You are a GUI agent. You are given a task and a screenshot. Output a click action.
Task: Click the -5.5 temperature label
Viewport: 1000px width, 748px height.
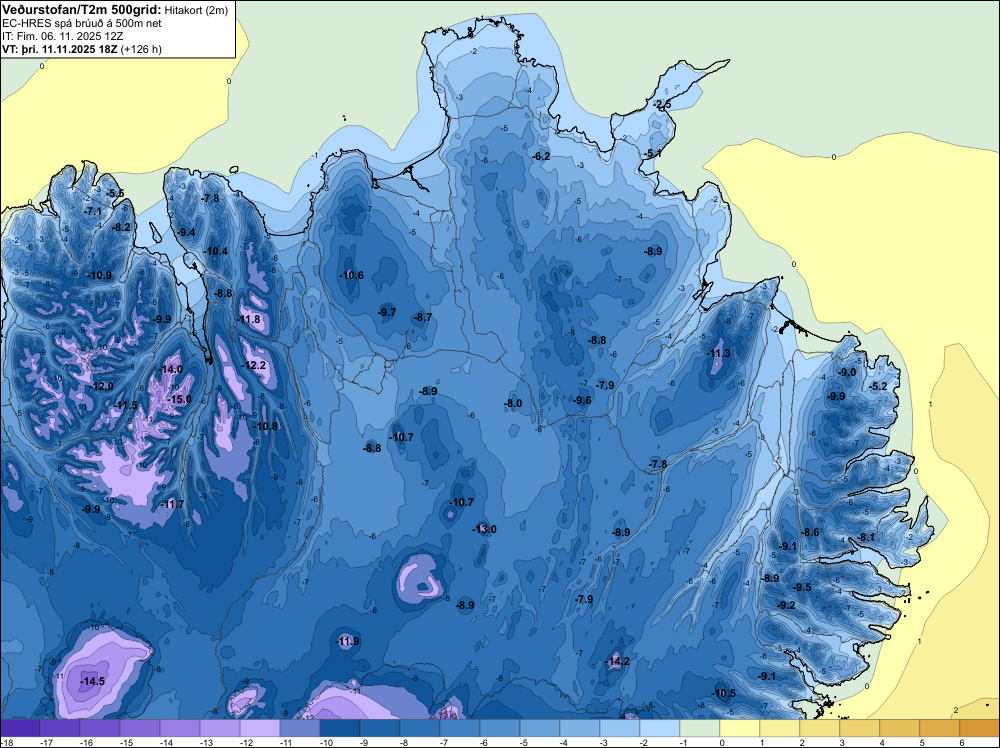click(115, 193)
